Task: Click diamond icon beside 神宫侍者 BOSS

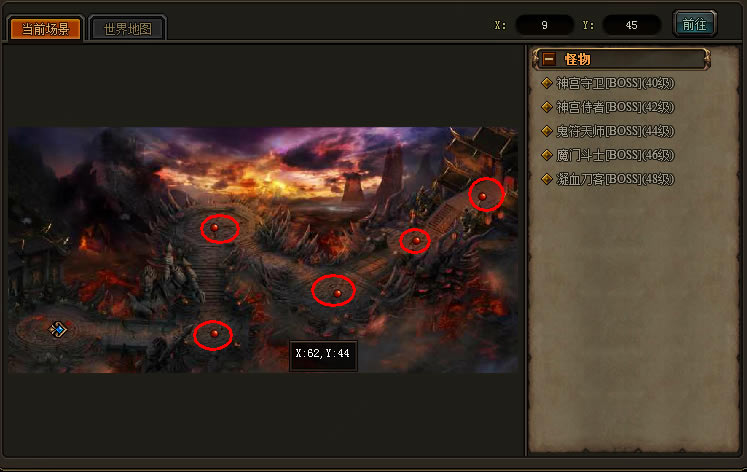Action: click(x=547, y=107)
